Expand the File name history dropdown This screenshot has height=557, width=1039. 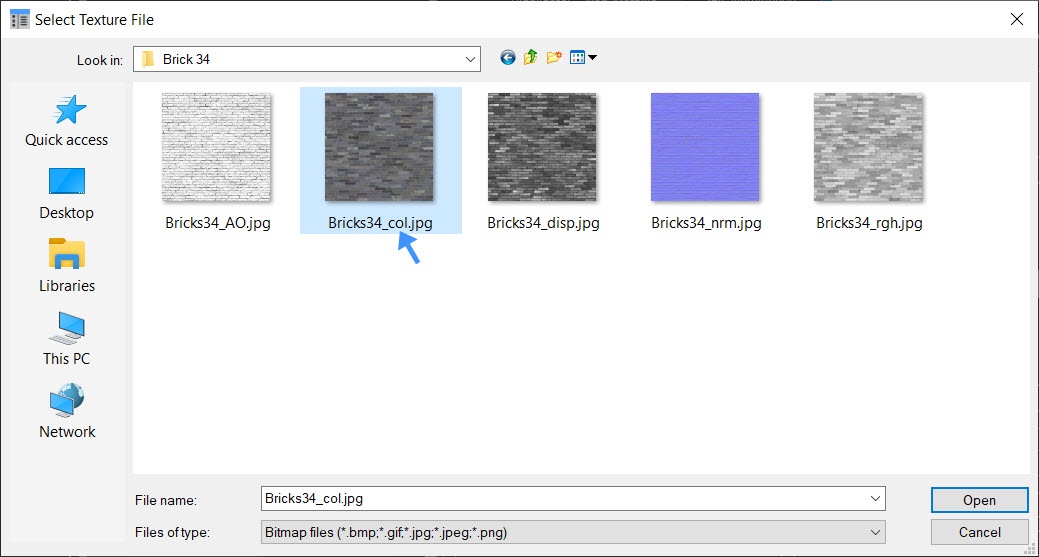pyautogui.click(x=875, y=499)
